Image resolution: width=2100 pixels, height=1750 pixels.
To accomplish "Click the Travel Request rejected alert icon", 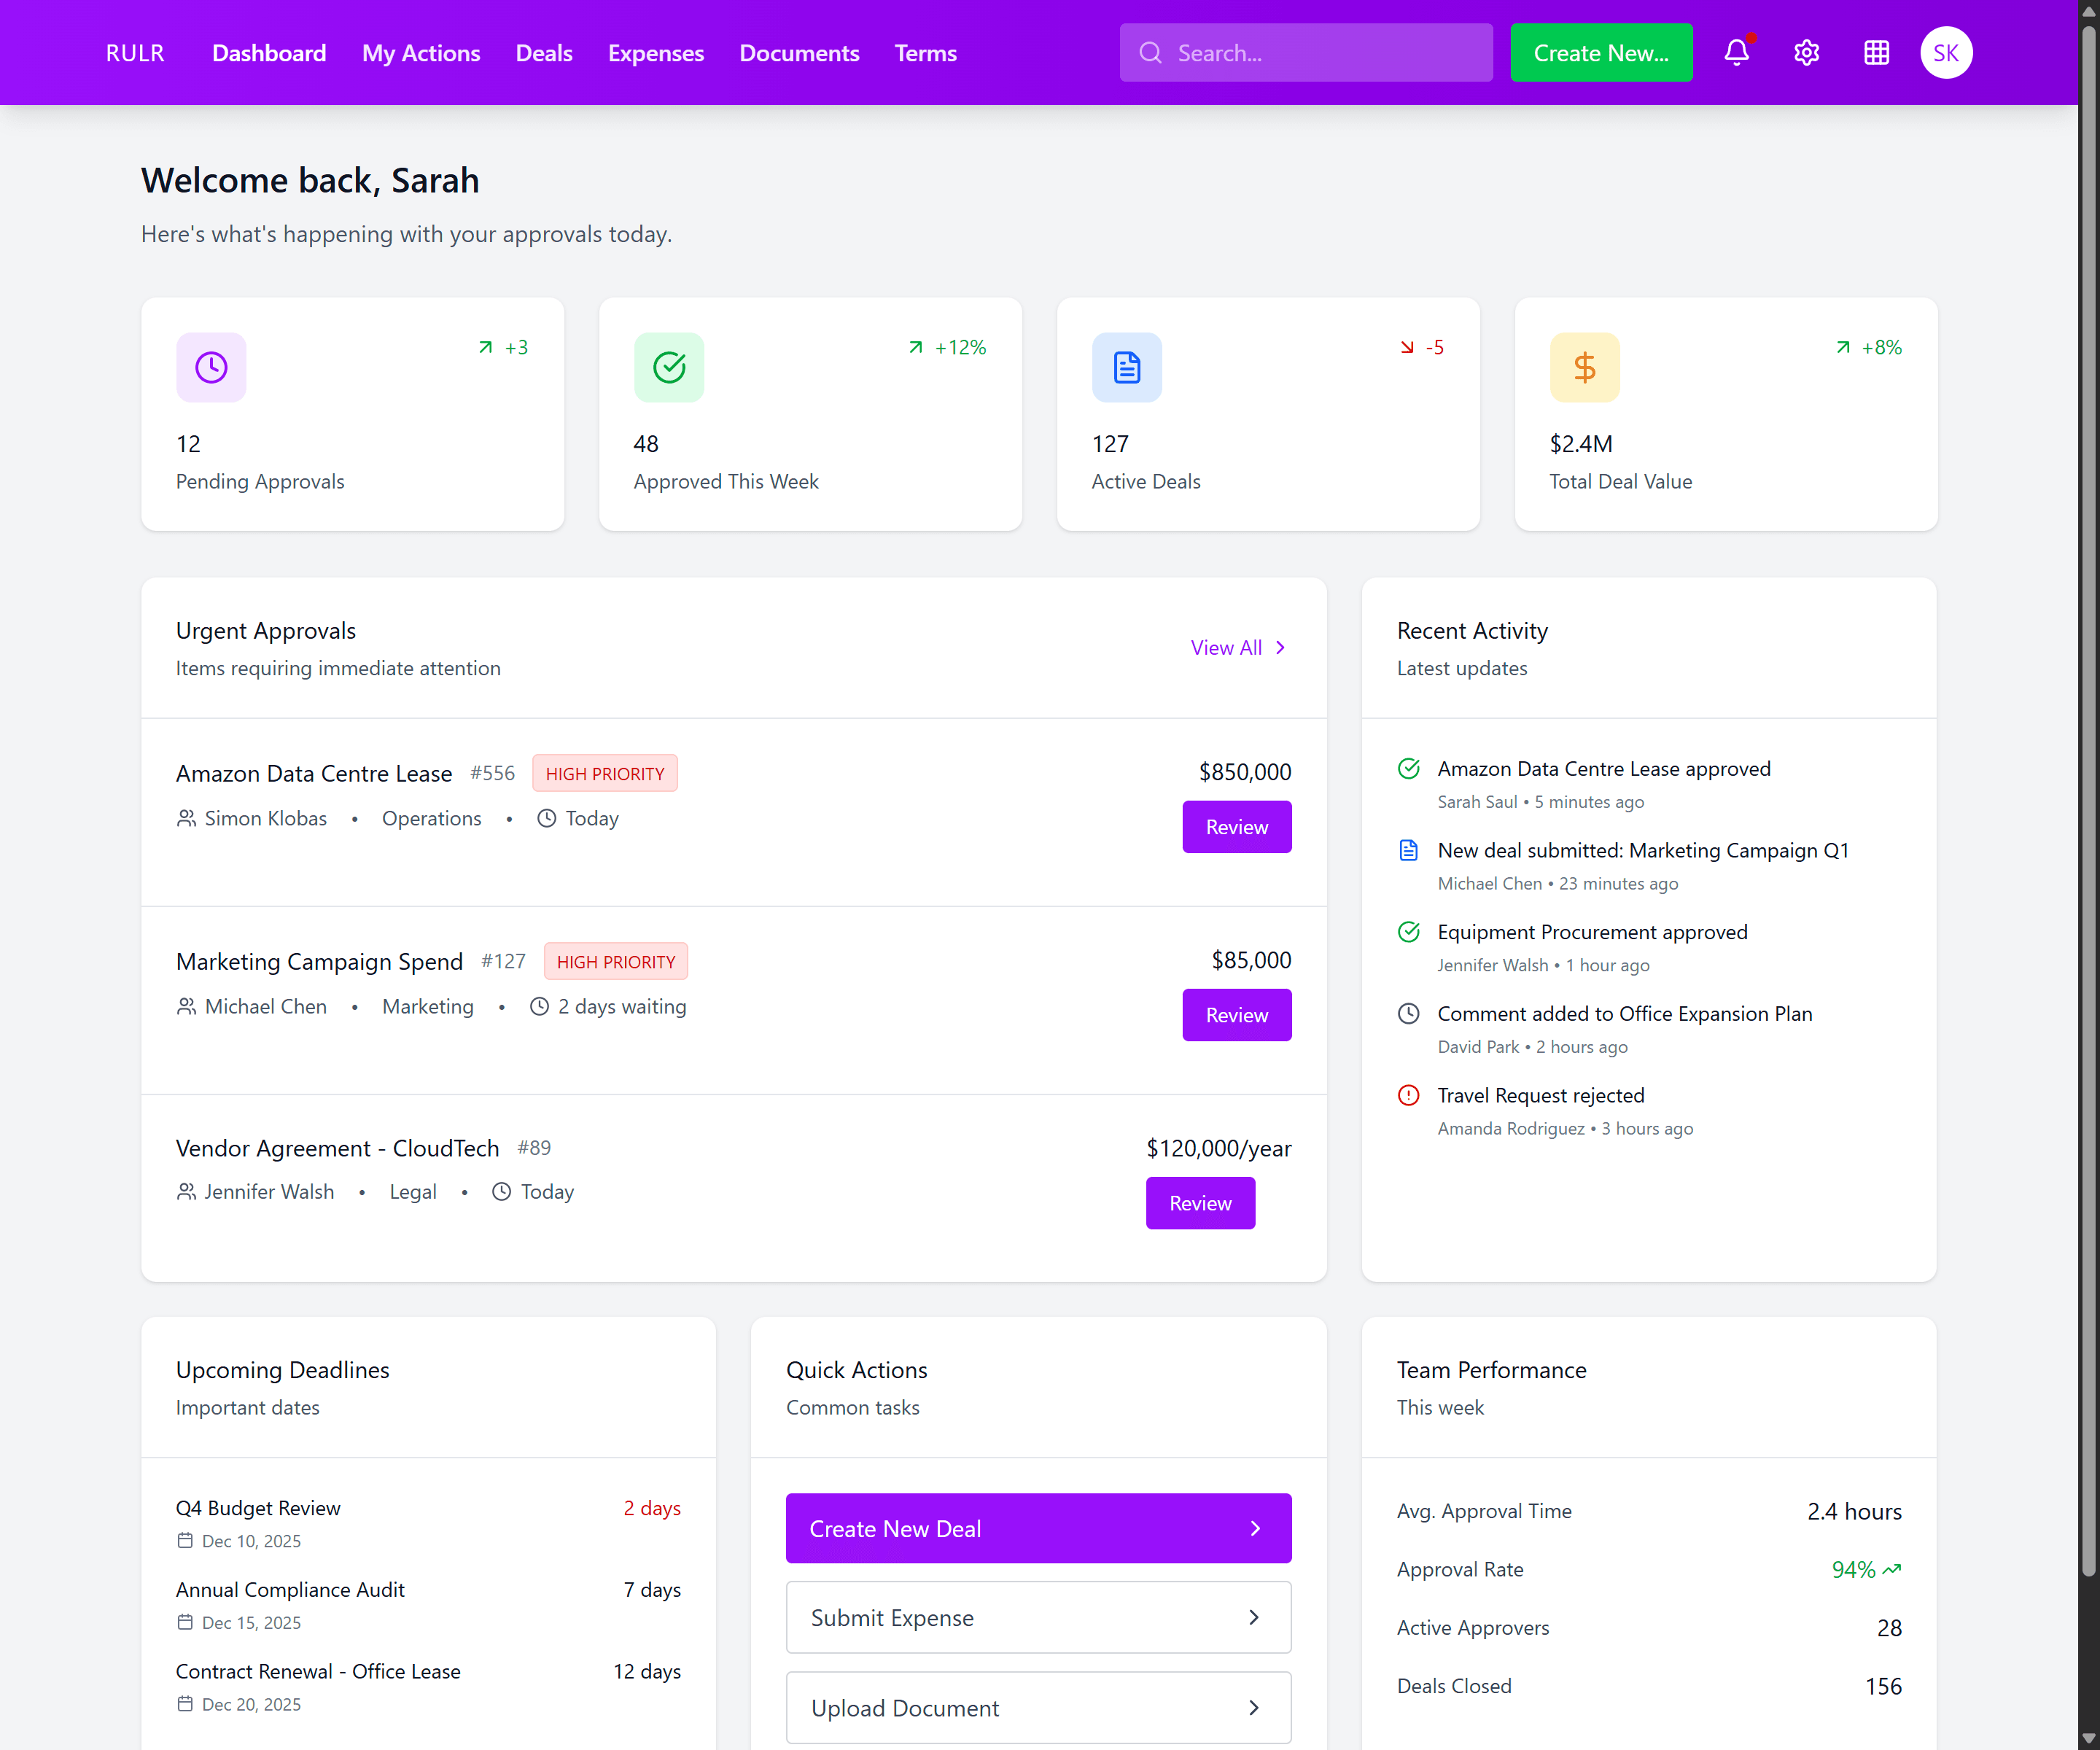I will pyautogui.click(x=1408, y=1095).
